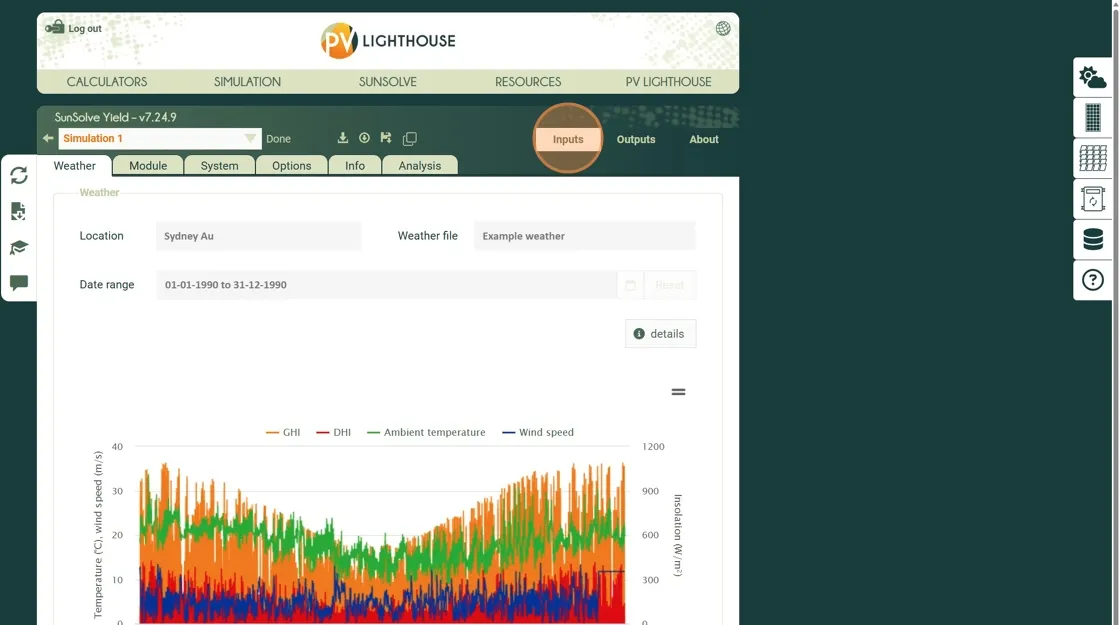The width and height of the screenshot is (1120, 625).
Task: Switch to the Module tab
Action: [148, 166]
